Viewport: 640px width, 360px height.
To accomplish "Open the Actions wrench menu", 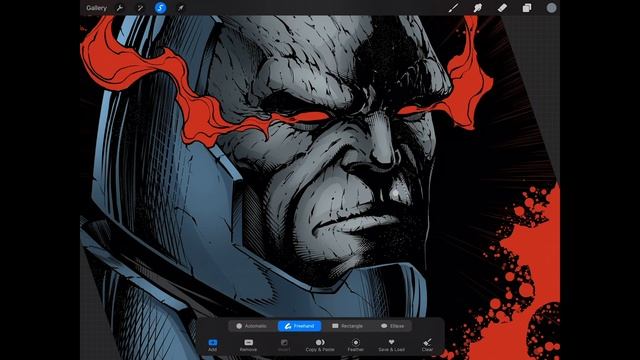I will [120, 8].
